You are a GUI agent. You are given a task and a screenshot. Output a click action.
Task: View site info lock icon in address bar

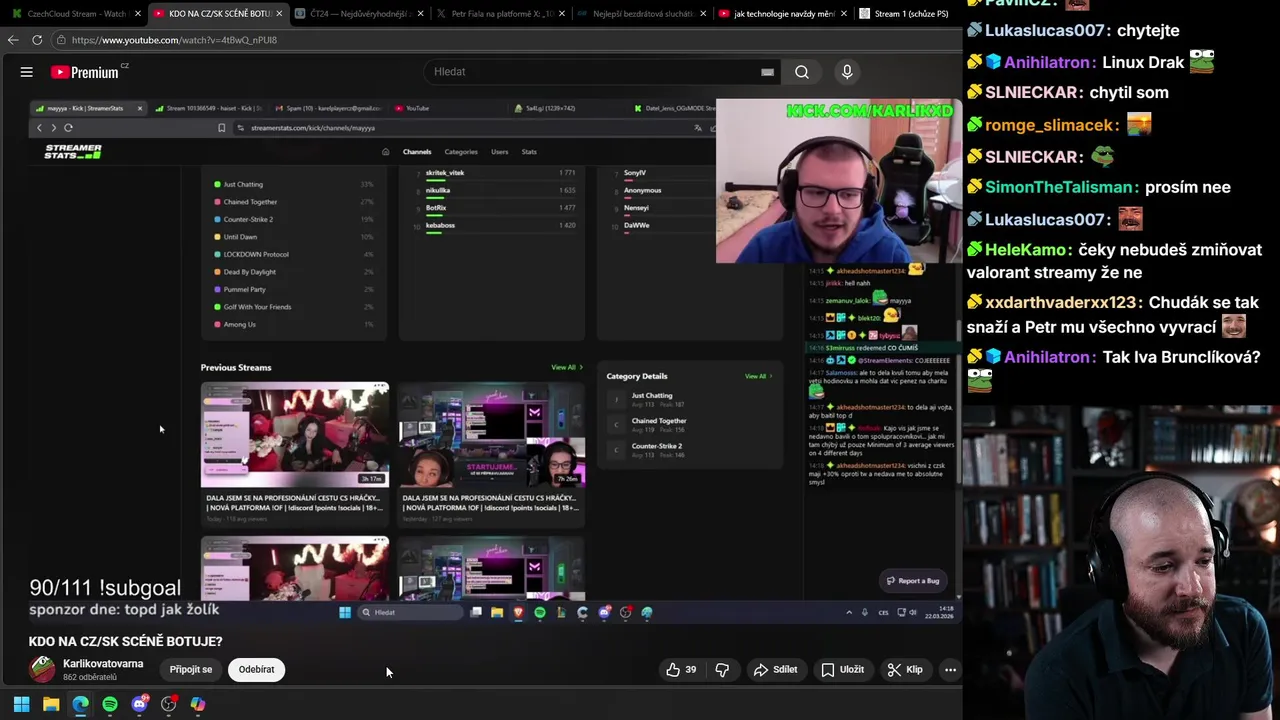[61, 40]
